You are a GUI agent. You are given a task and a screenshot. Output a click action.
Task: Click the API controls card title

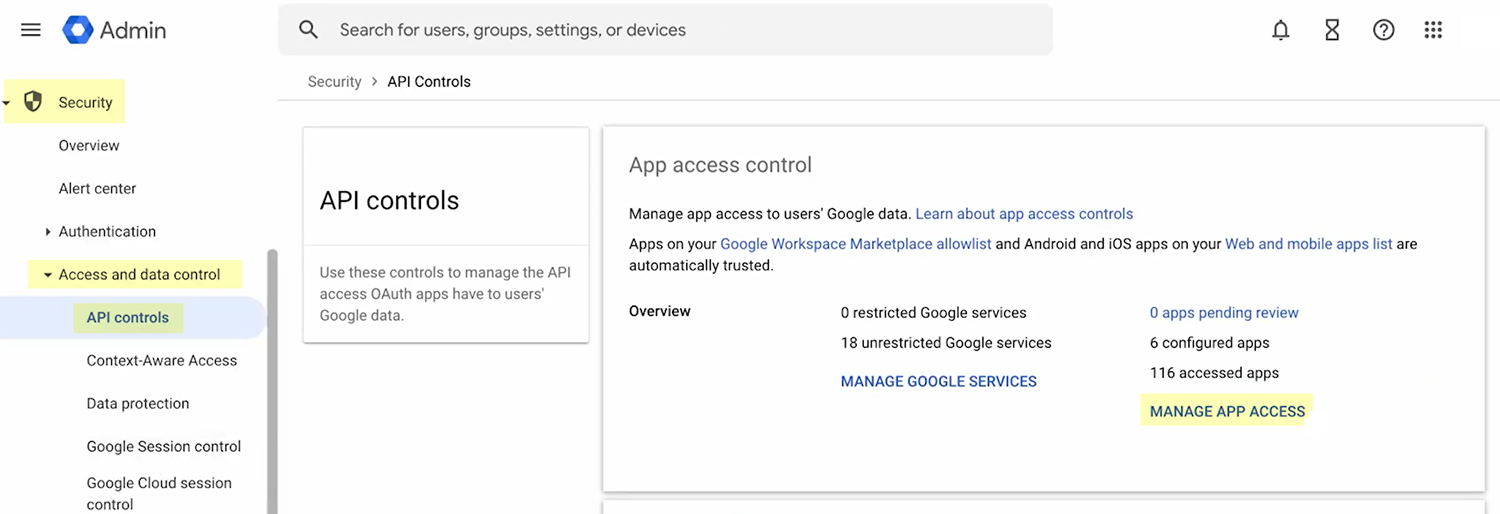[x=389, y=201]
